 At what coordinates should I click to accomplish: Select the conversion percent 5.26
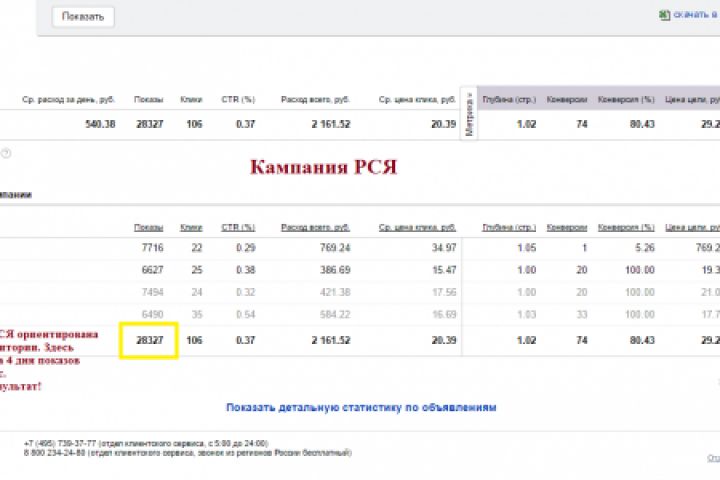click(x=645, y=248)
